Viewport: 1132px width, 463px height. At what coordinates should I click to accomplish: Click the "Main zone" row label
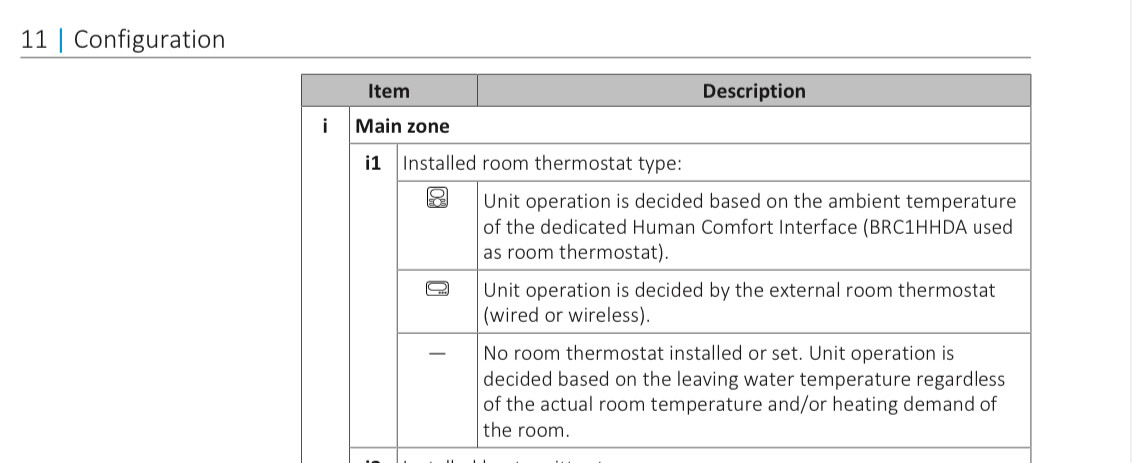pyautogui.click(x=402, y=126)
